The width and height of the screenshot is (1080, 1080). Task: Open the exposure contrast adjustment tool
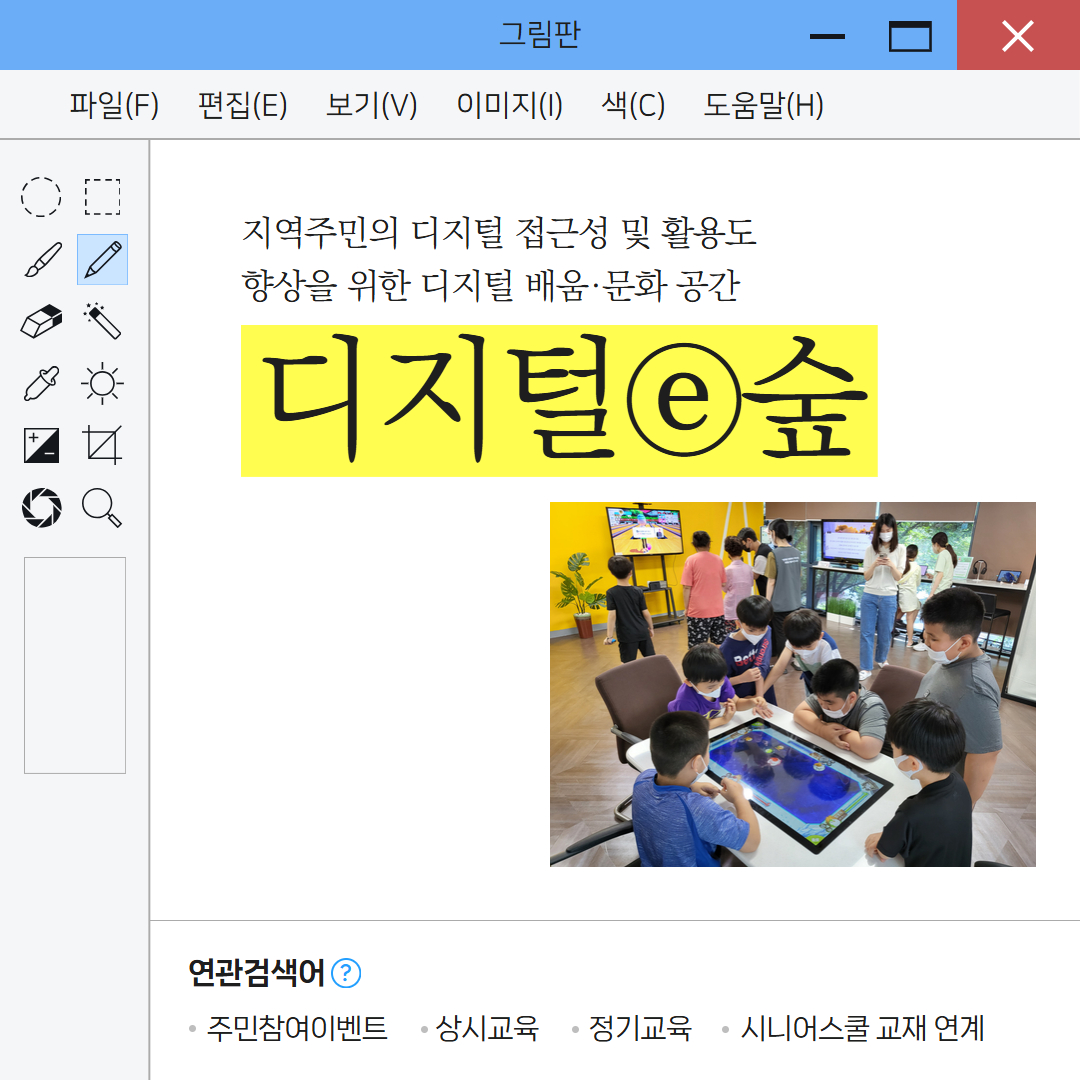pyautogui.click(x=41, y=445)
